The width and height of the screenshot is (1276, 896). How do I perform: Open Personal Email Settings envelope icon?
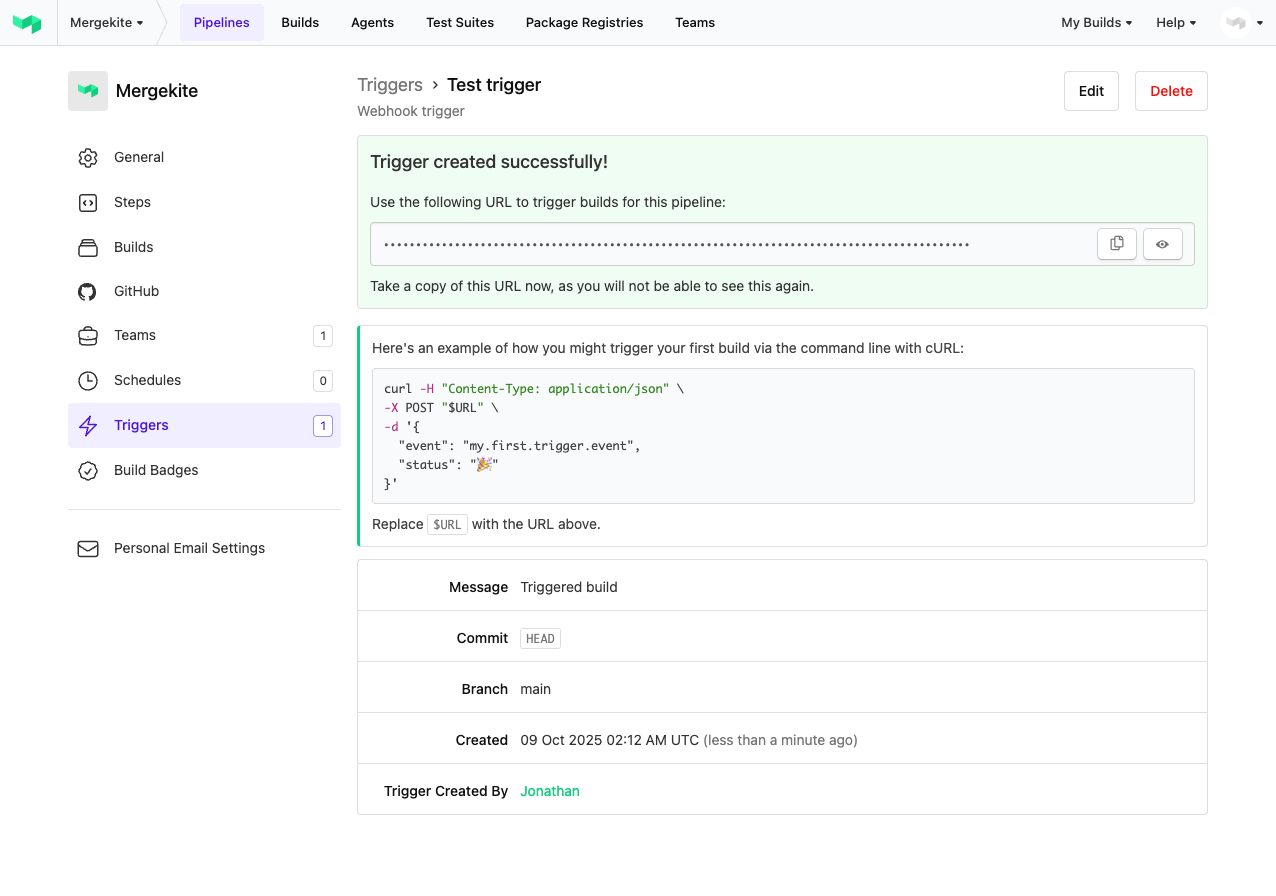point(88,549)
